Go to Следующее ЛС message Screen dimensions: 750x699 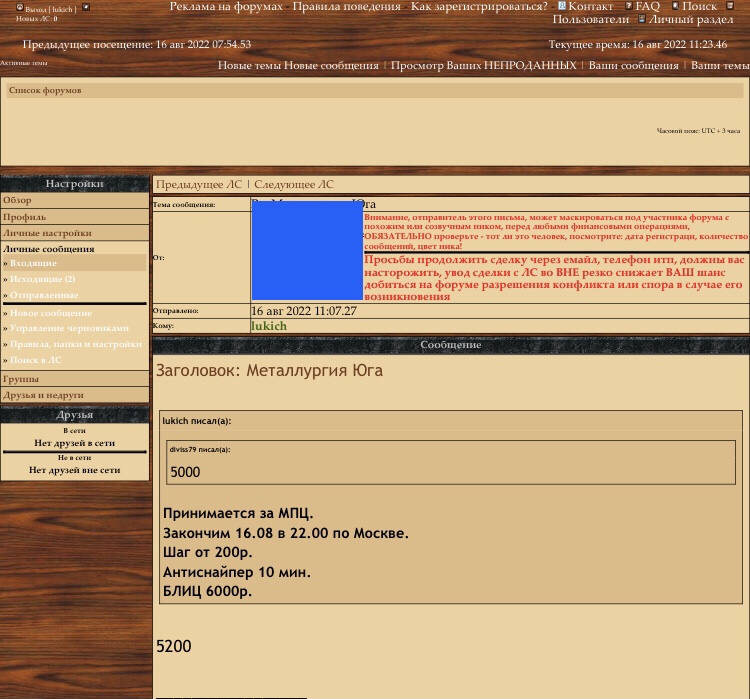coord(293,184)
